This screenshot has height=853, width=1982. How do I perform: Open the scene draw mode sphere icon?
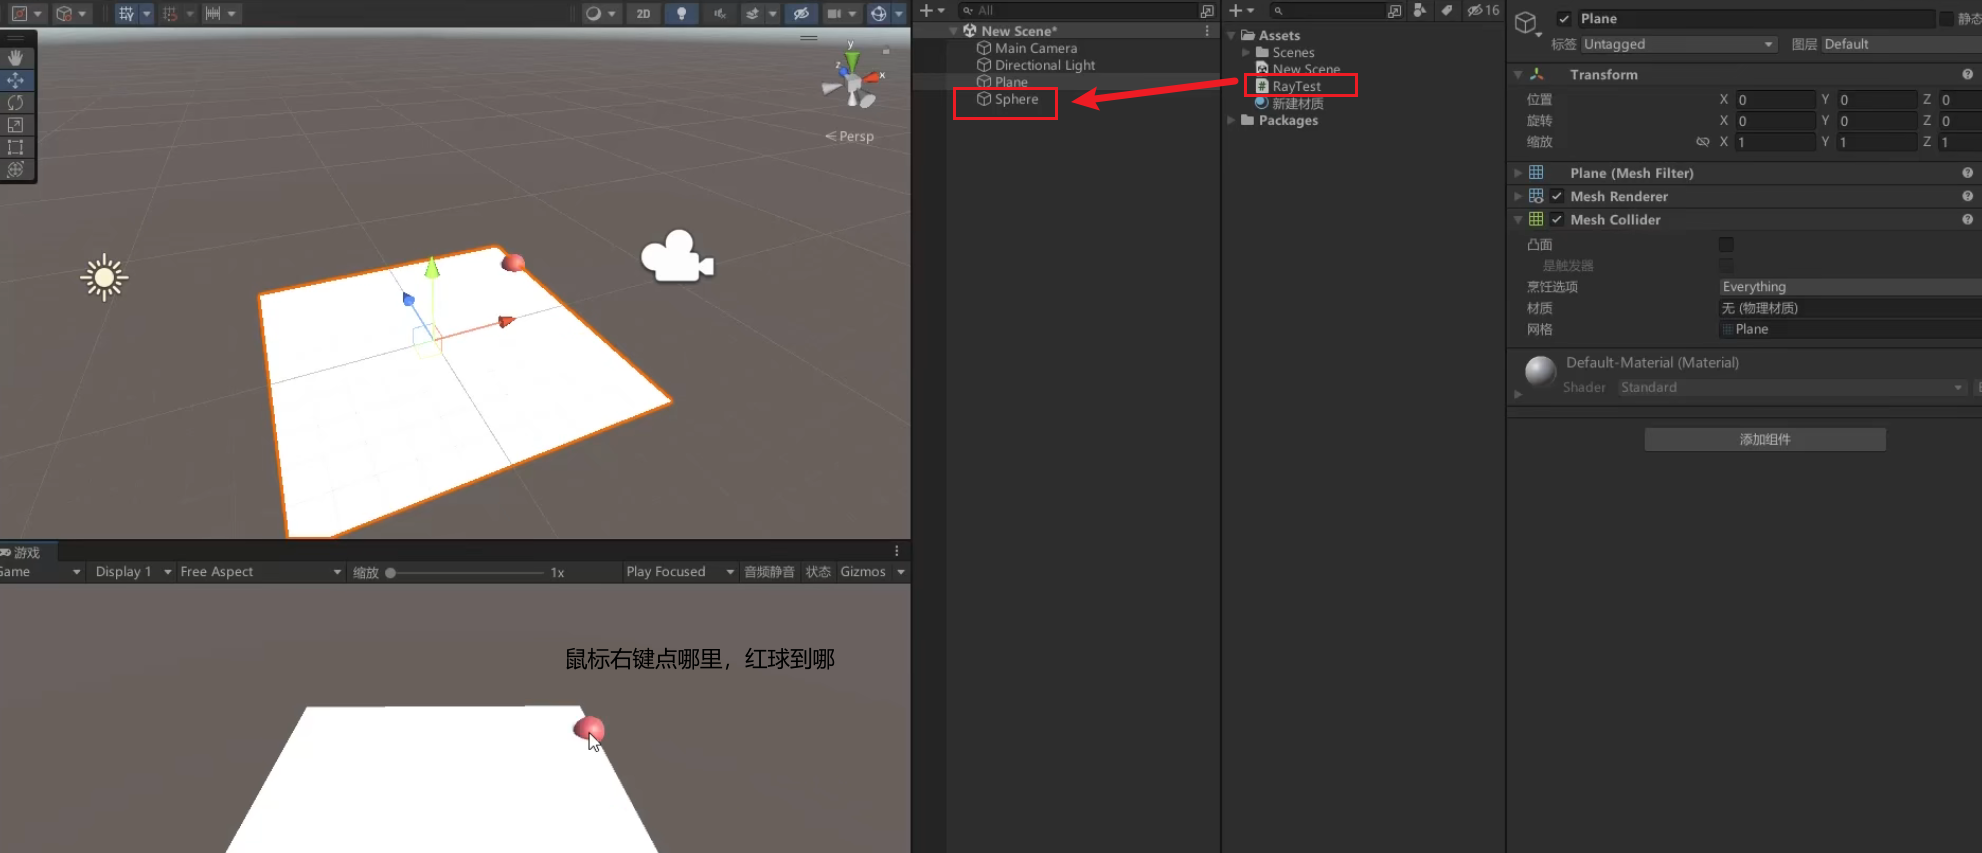(x=594, y=14)
